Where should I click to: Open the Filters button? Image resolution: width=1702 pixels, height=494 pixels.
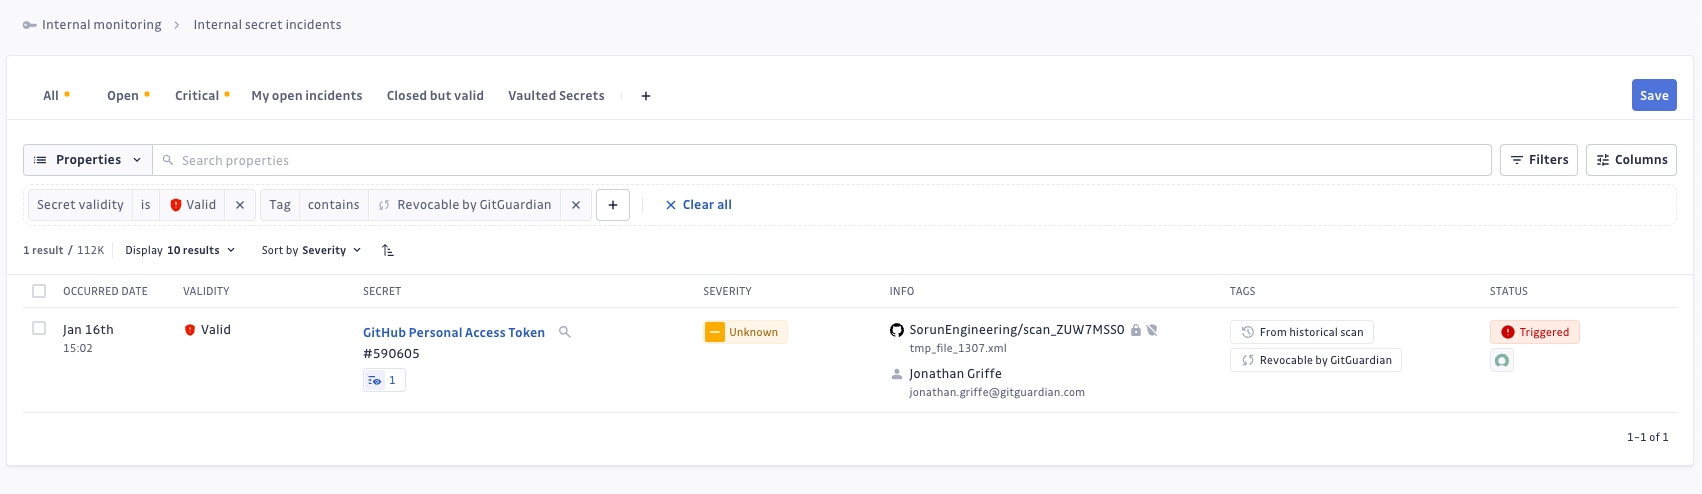(1539, 160)
